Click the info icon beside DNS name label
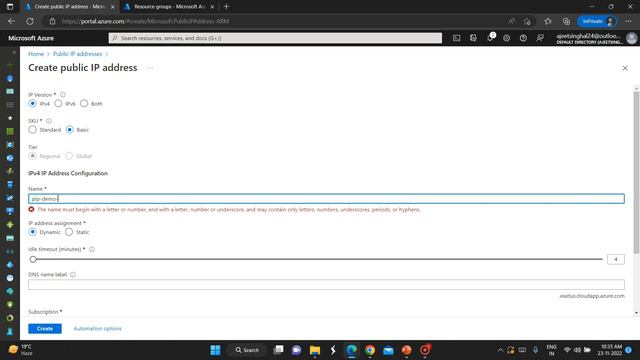This screenshot has height=360, width=640. (73, 275)
